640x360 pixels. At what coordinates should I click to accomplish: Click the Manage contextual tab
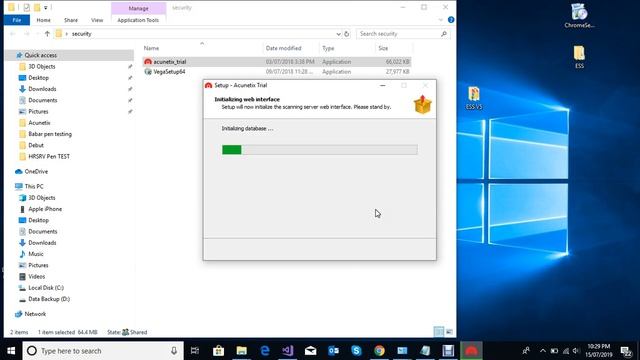138,8
